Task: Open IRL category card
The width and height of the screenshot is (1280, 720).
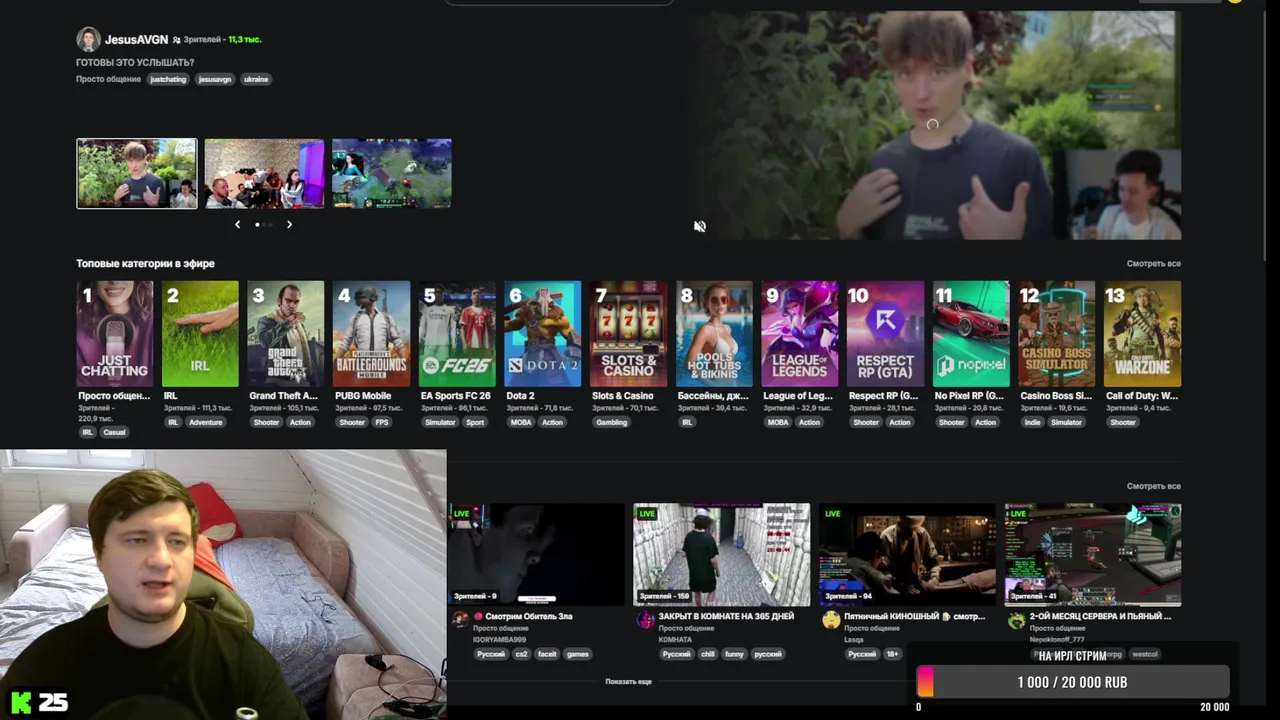Action: point(200,334)
